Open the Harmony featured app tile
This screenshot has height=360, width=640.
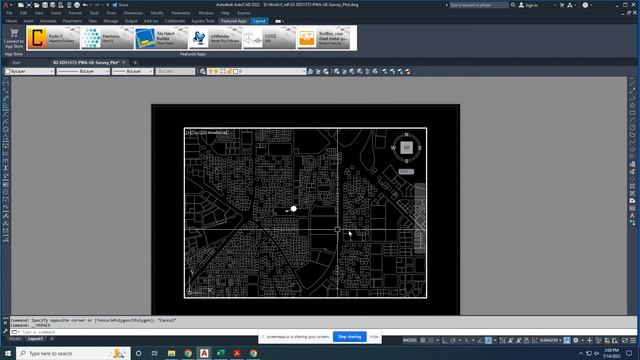[x=107, y=38]
